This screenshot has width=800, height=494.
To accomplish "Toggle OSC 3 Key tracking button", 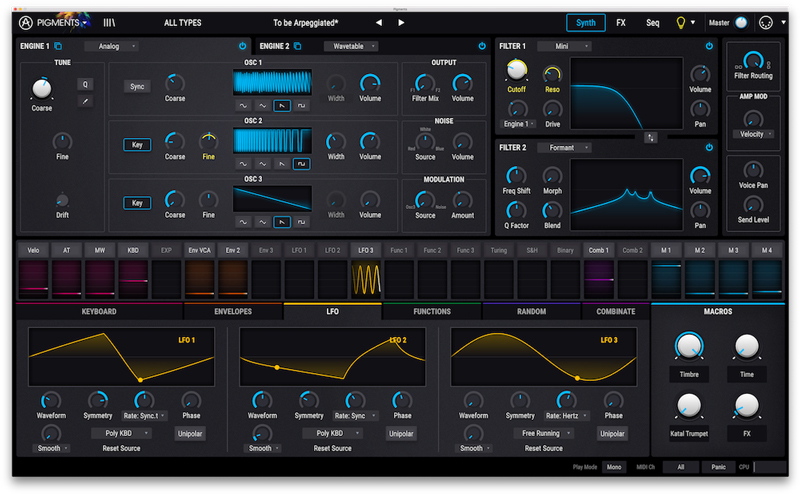I will coord(137,203).
